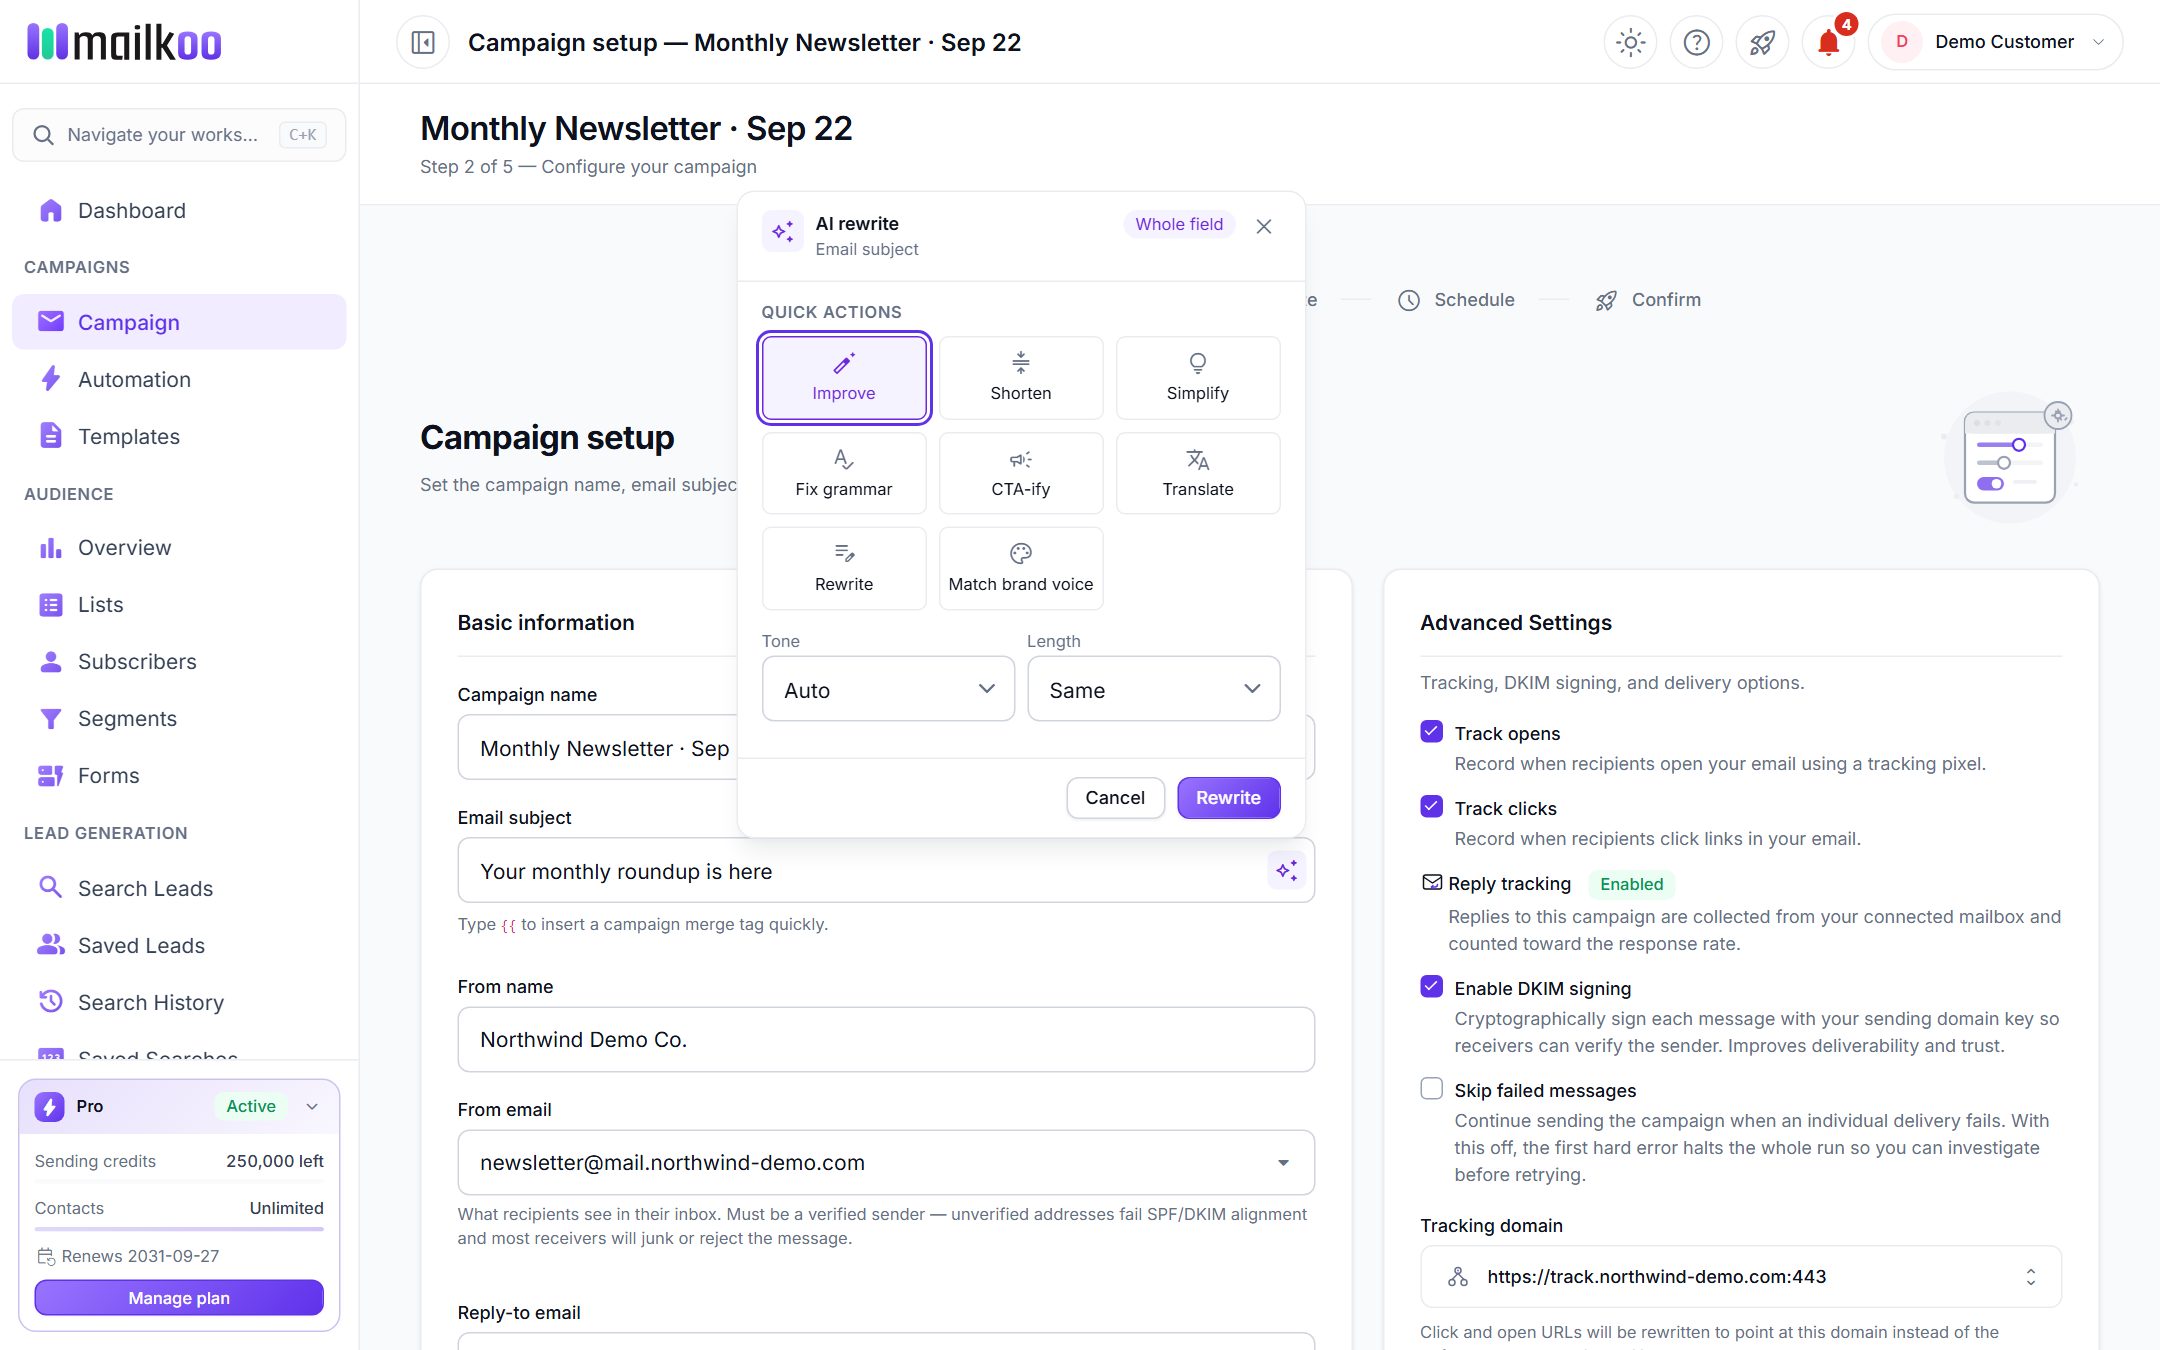Click AI sparkle icon in Email subject field
Image resolution: width=2160 pixels, height=1350 pixels.
[1286, 870]
